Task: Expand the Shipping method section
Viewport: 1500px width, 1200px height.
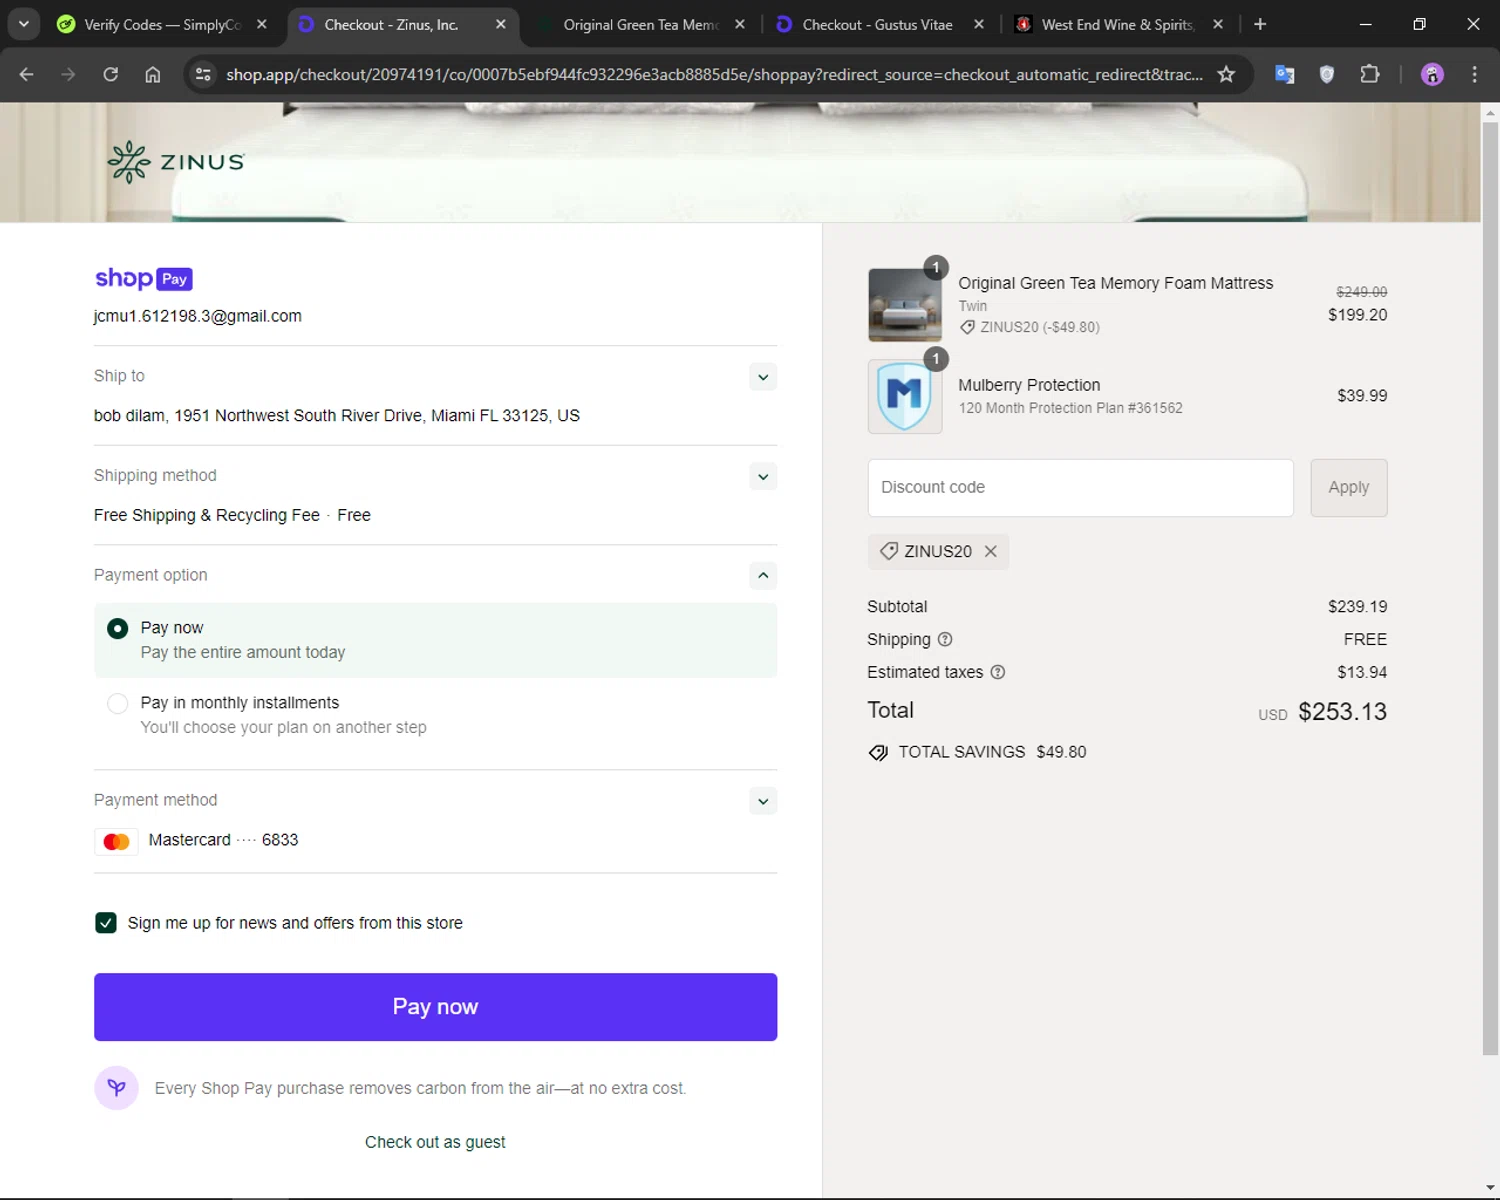Action: [x=762, y=477]
